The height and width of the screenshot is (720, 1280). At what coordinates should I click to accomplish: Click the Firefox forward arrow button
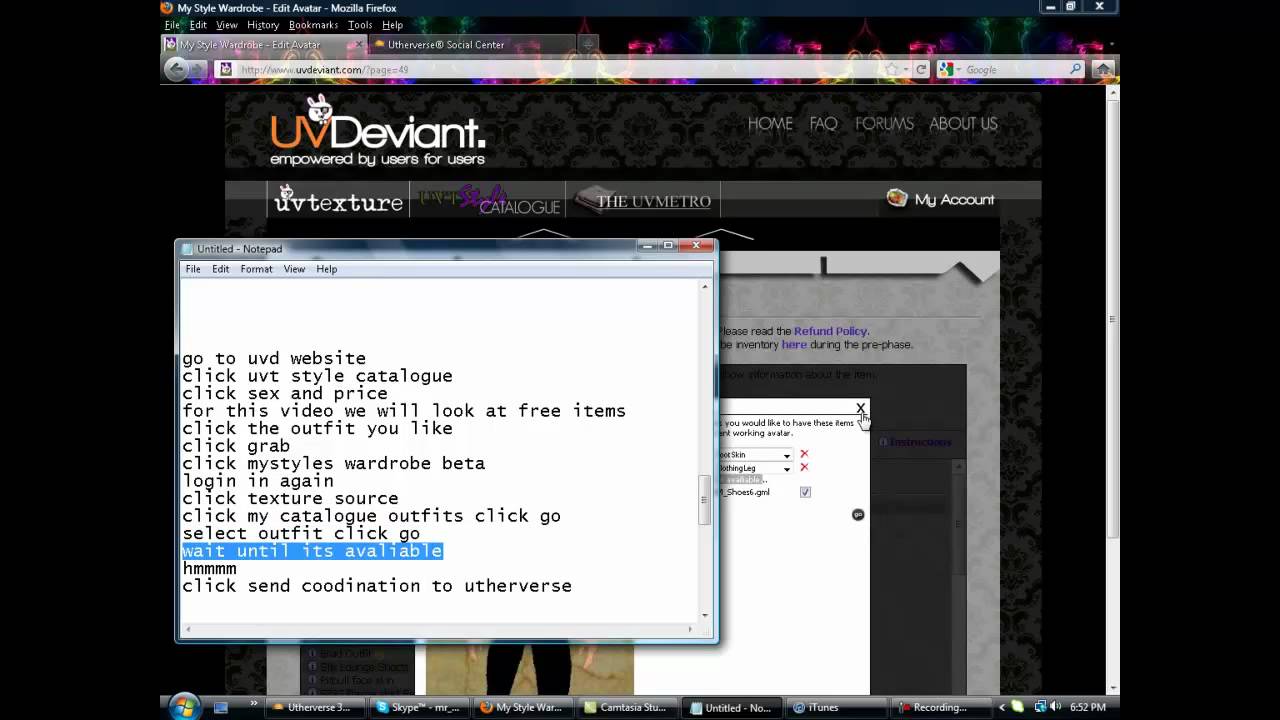[x=199, y=69]
